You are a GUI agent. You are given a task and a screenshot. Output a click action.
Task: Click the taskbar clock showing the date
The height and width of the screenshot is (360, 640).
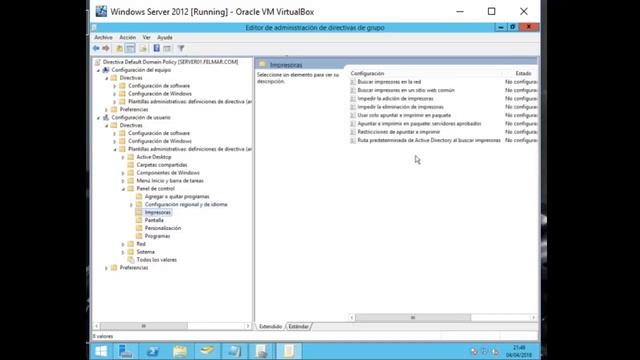[x=519, y=351]
